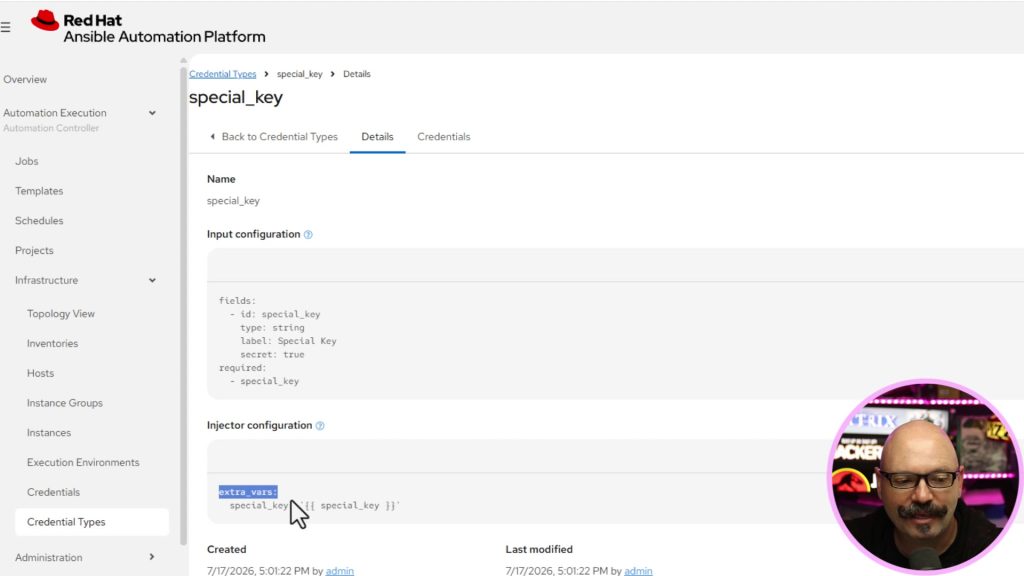
Task: Click the special_key value under Name
Action: 233,200
